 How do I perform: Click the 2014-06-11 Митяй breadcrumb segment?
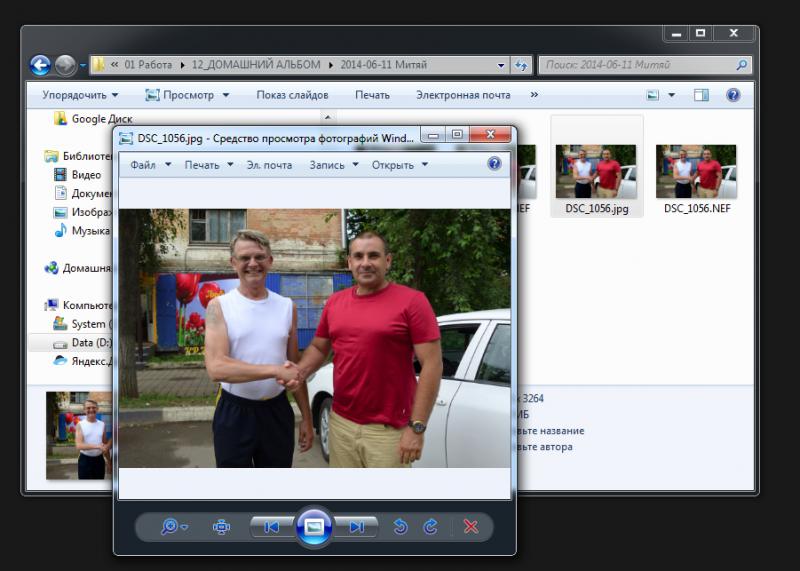pos(384,65)
